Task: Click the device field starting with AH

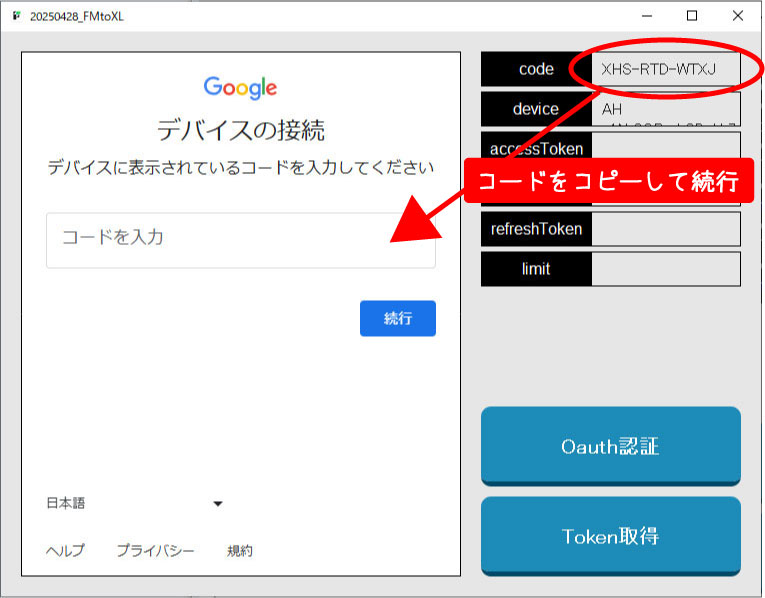Action: 666,109
